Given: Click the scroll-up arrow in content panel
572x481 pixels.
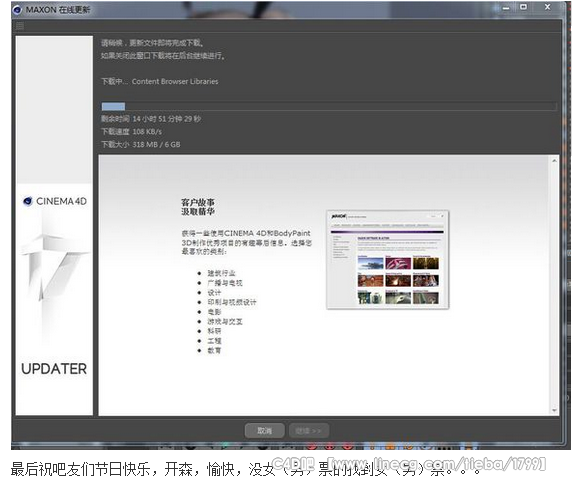Looking at the screenshot, I should coord(554,160).
